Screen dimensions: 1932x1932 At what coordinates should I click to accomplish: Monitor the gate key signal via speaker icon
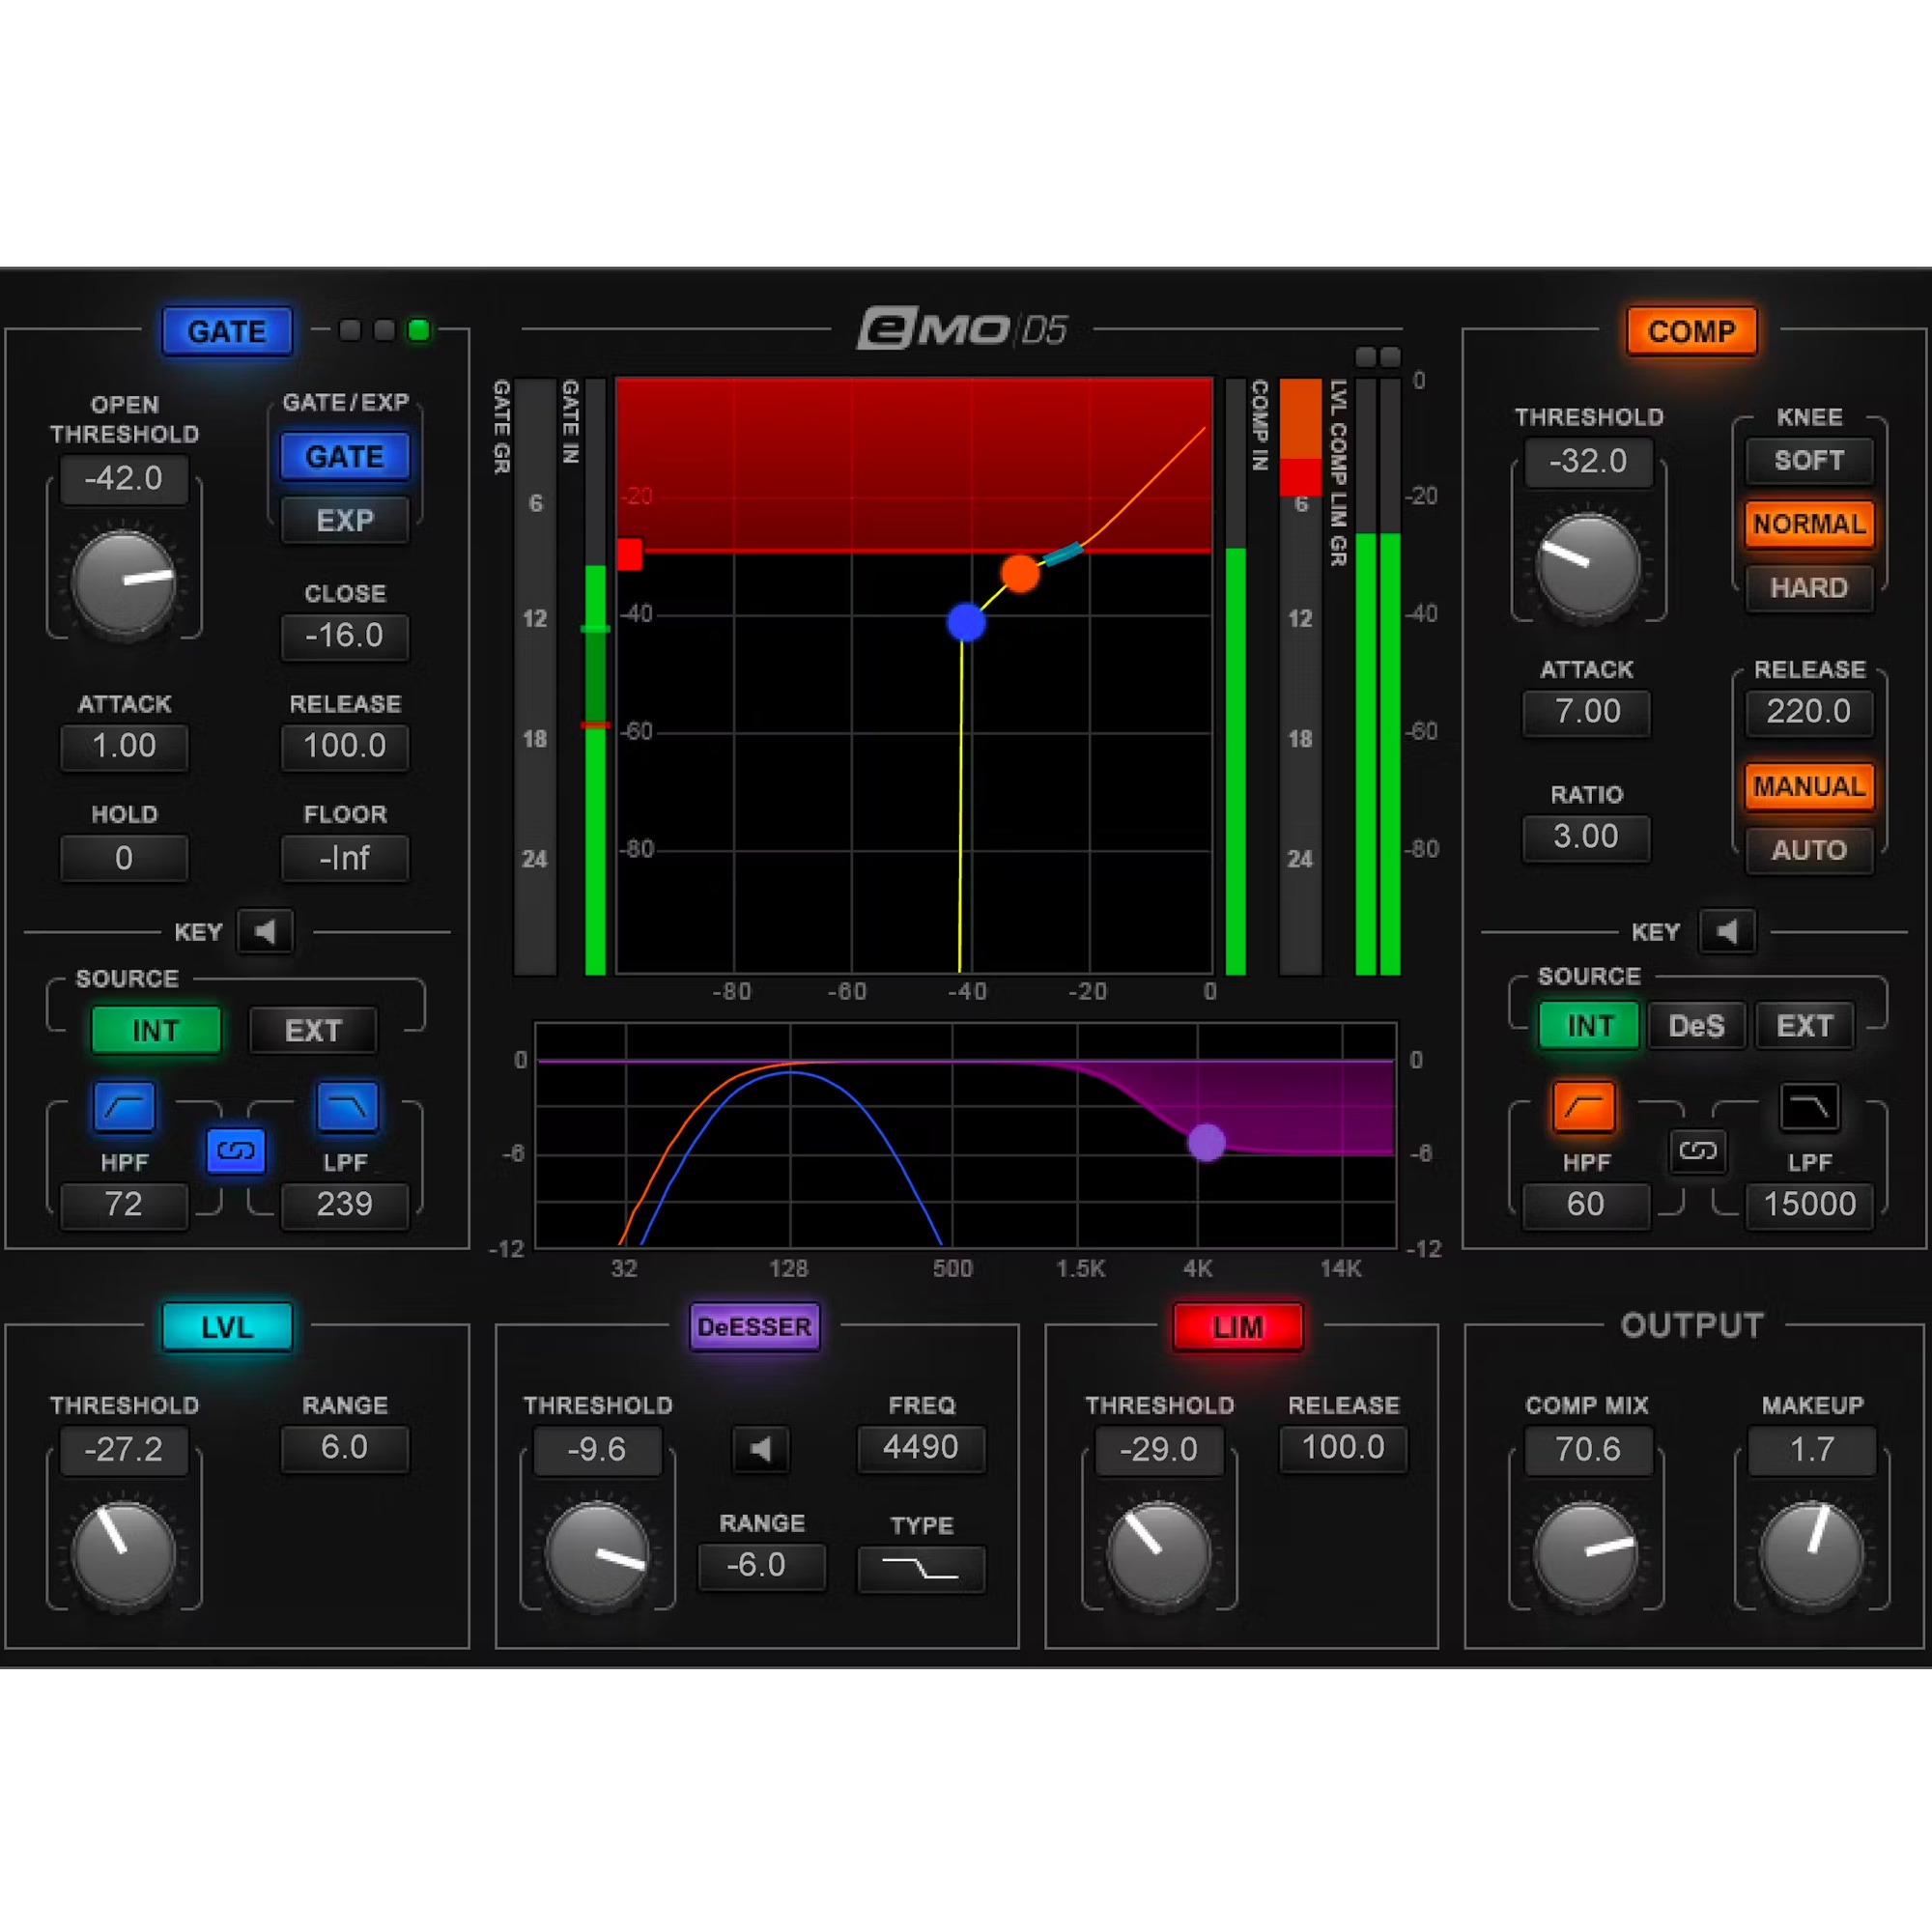click(265, 931)
